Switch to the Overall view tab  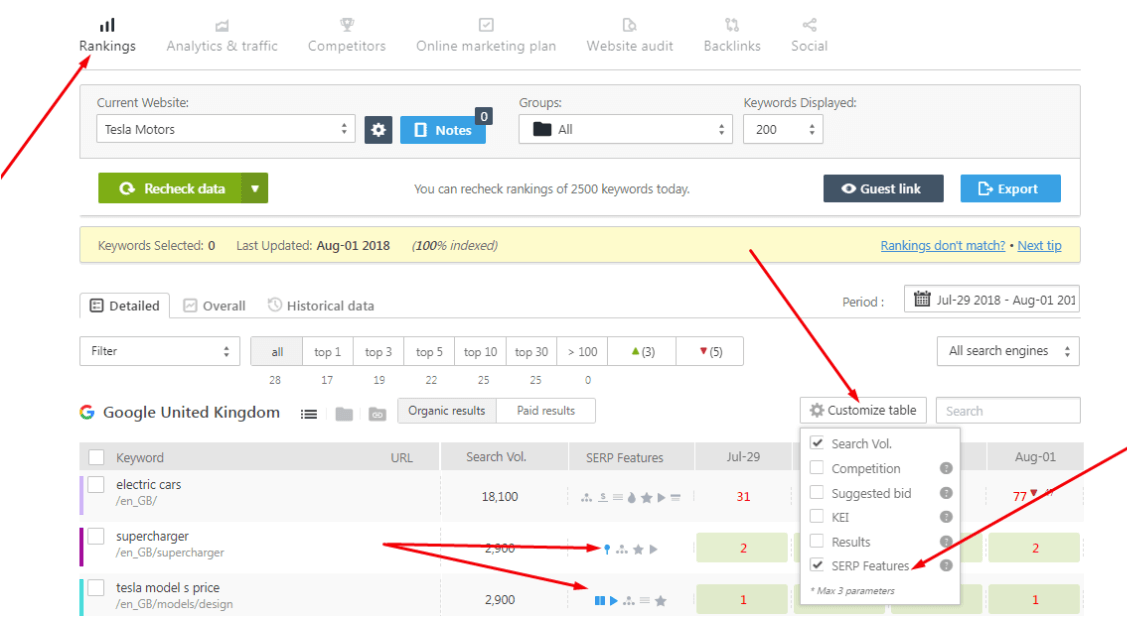(214, 306)
